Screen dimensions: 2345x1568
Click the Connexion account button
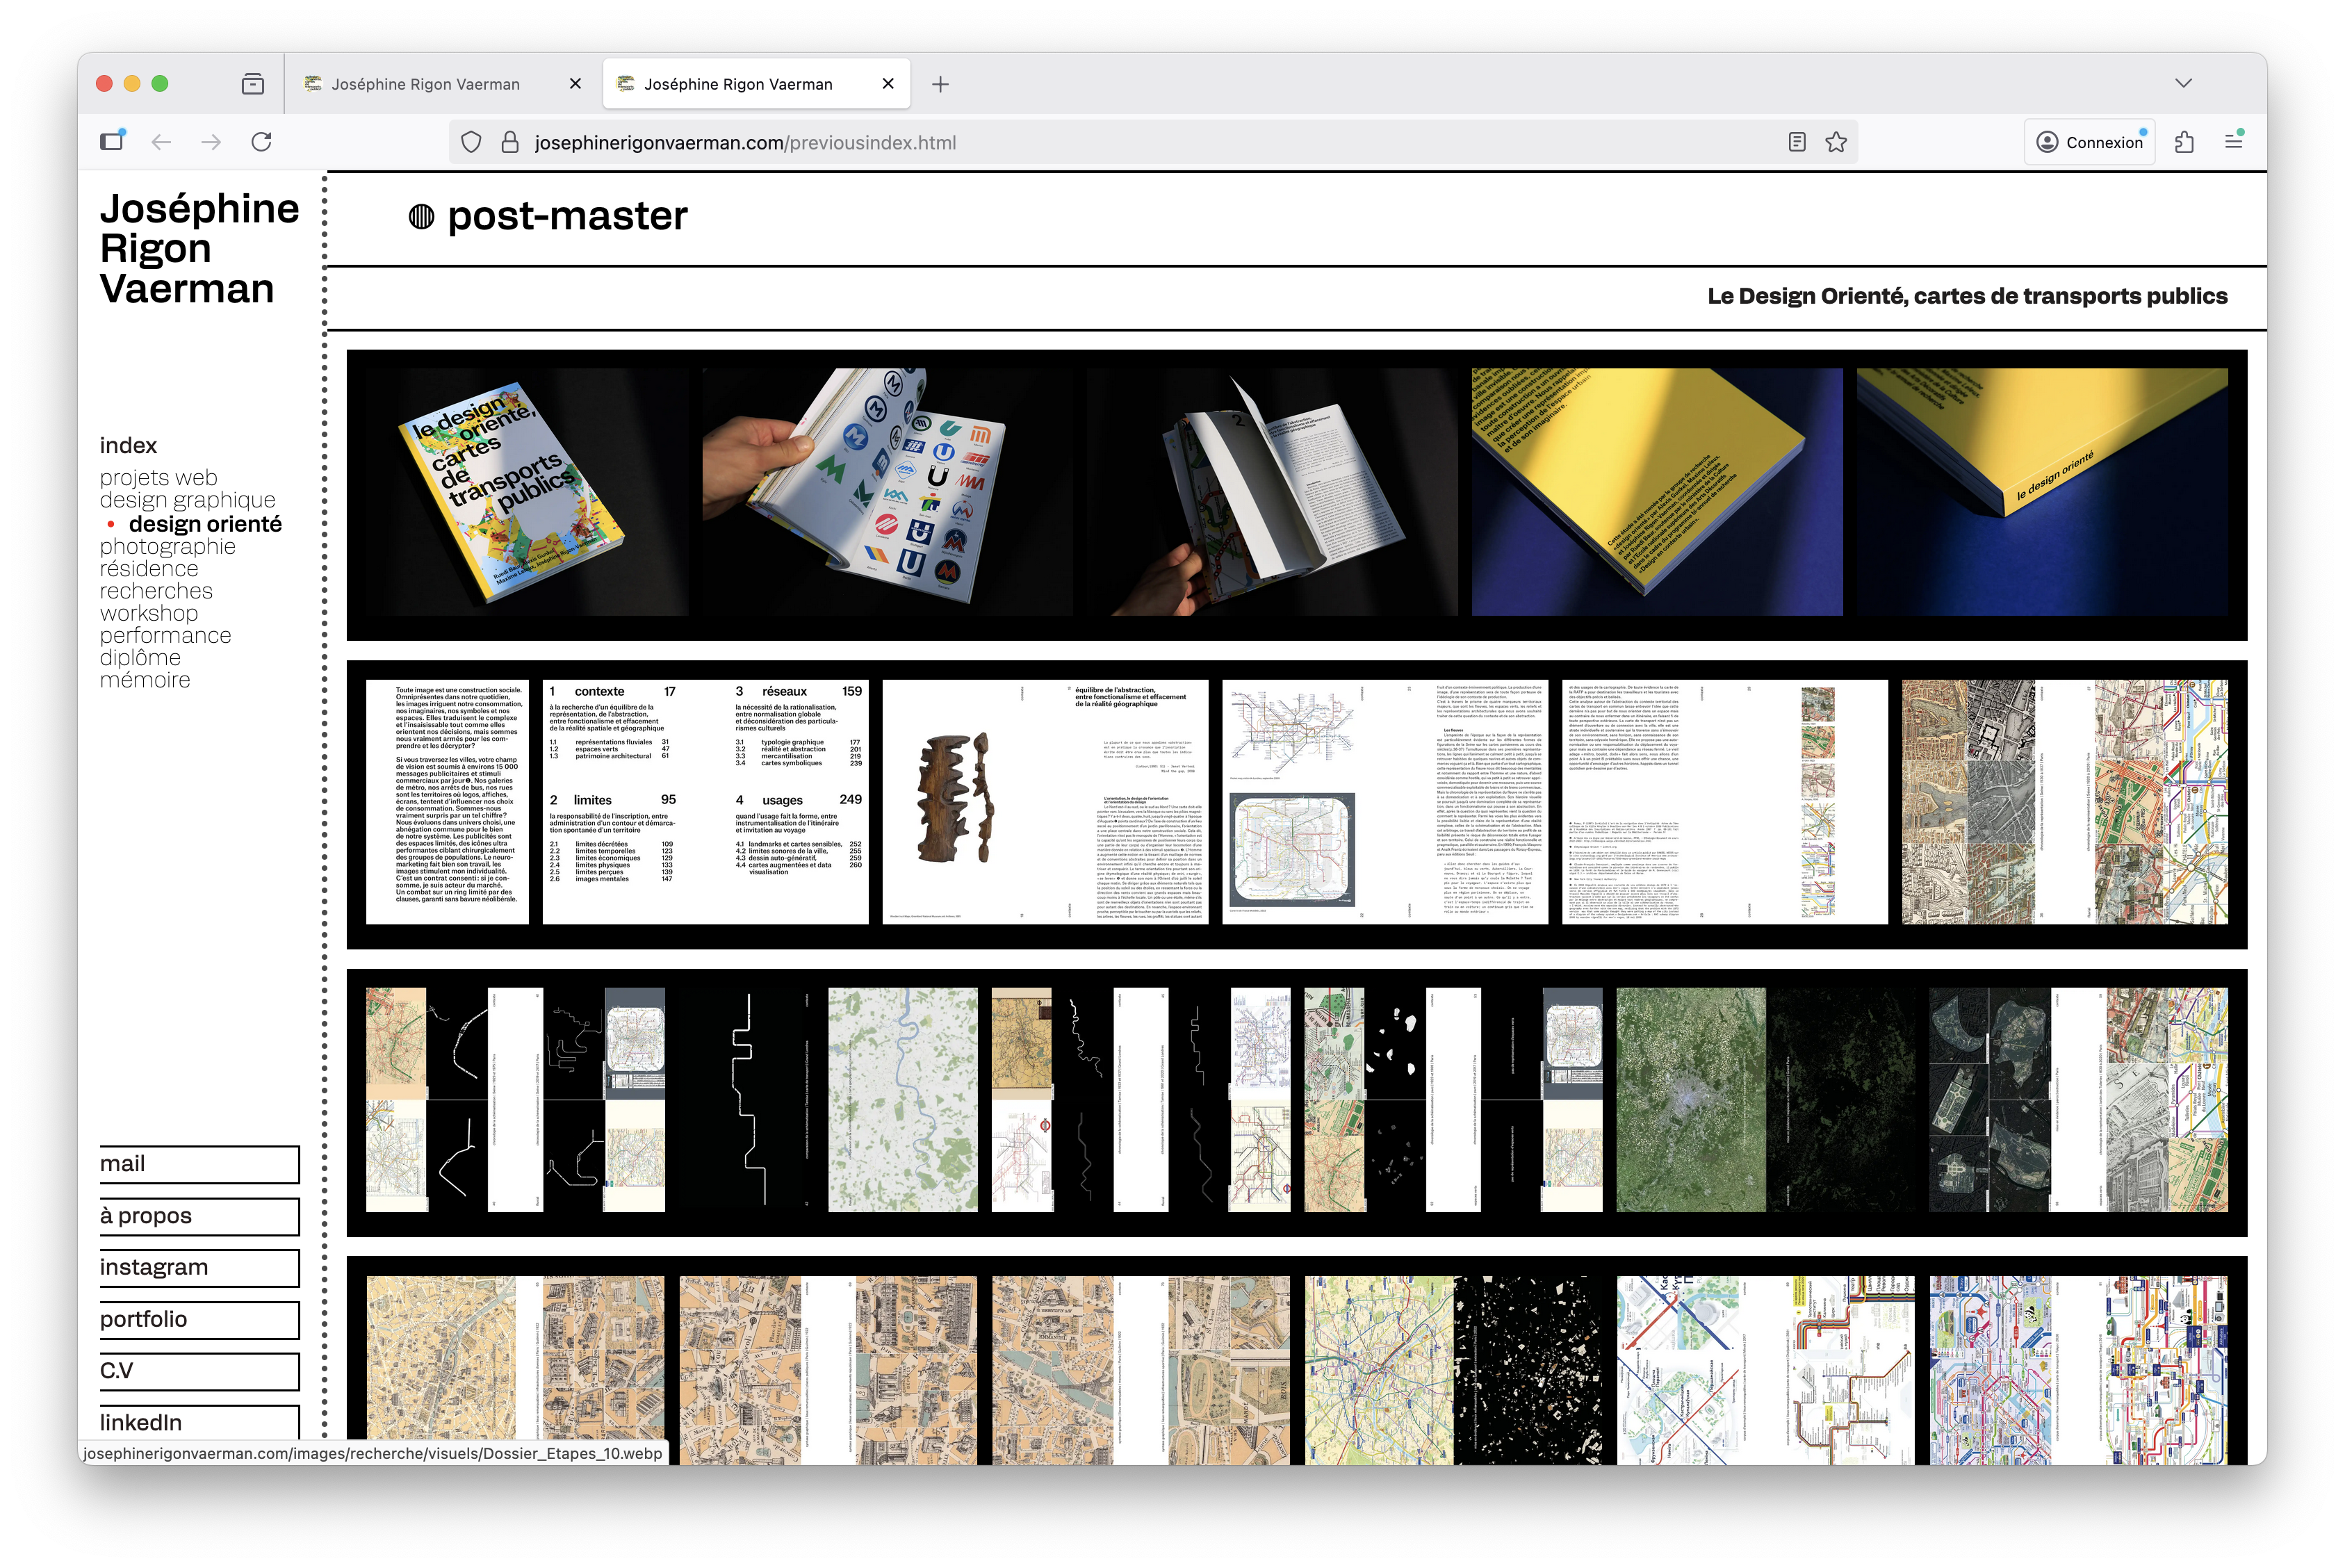[x=2090, y=142]
